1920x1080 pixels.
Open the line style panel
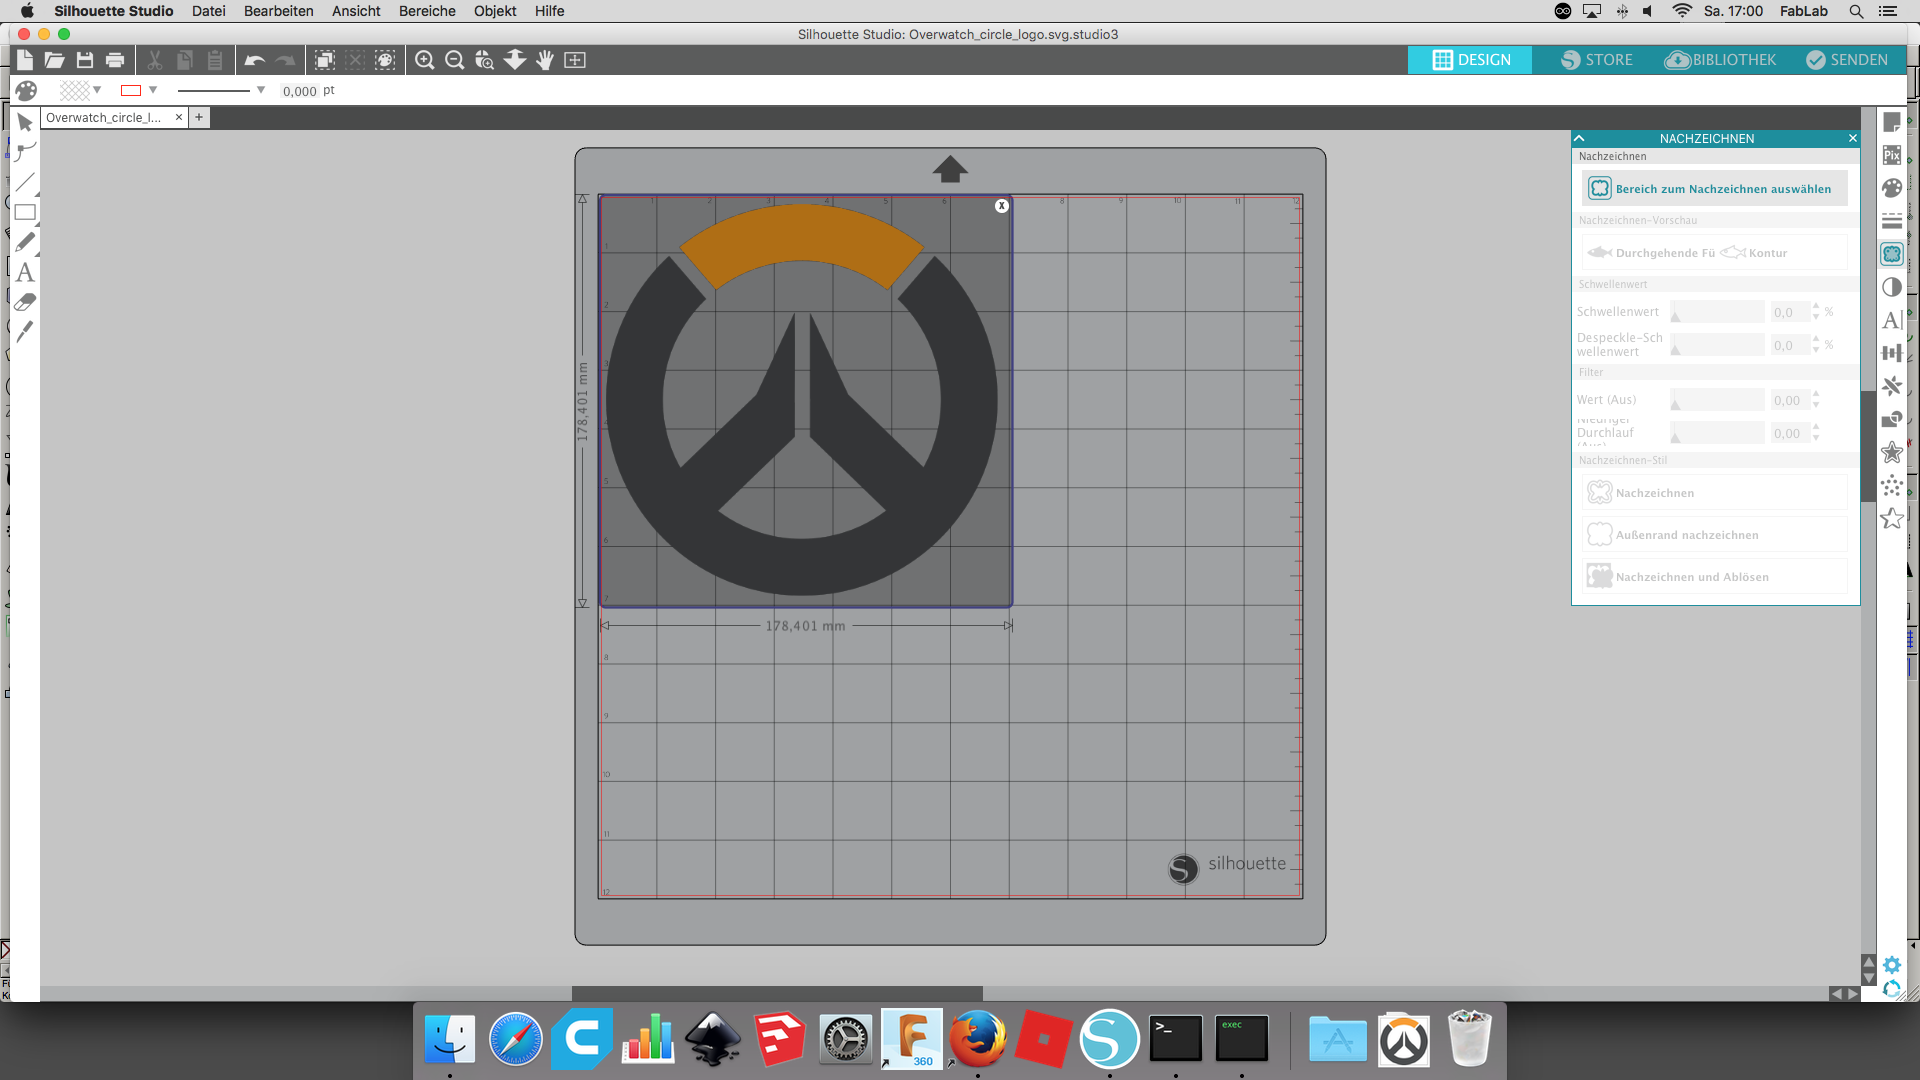click(1892, 221)
